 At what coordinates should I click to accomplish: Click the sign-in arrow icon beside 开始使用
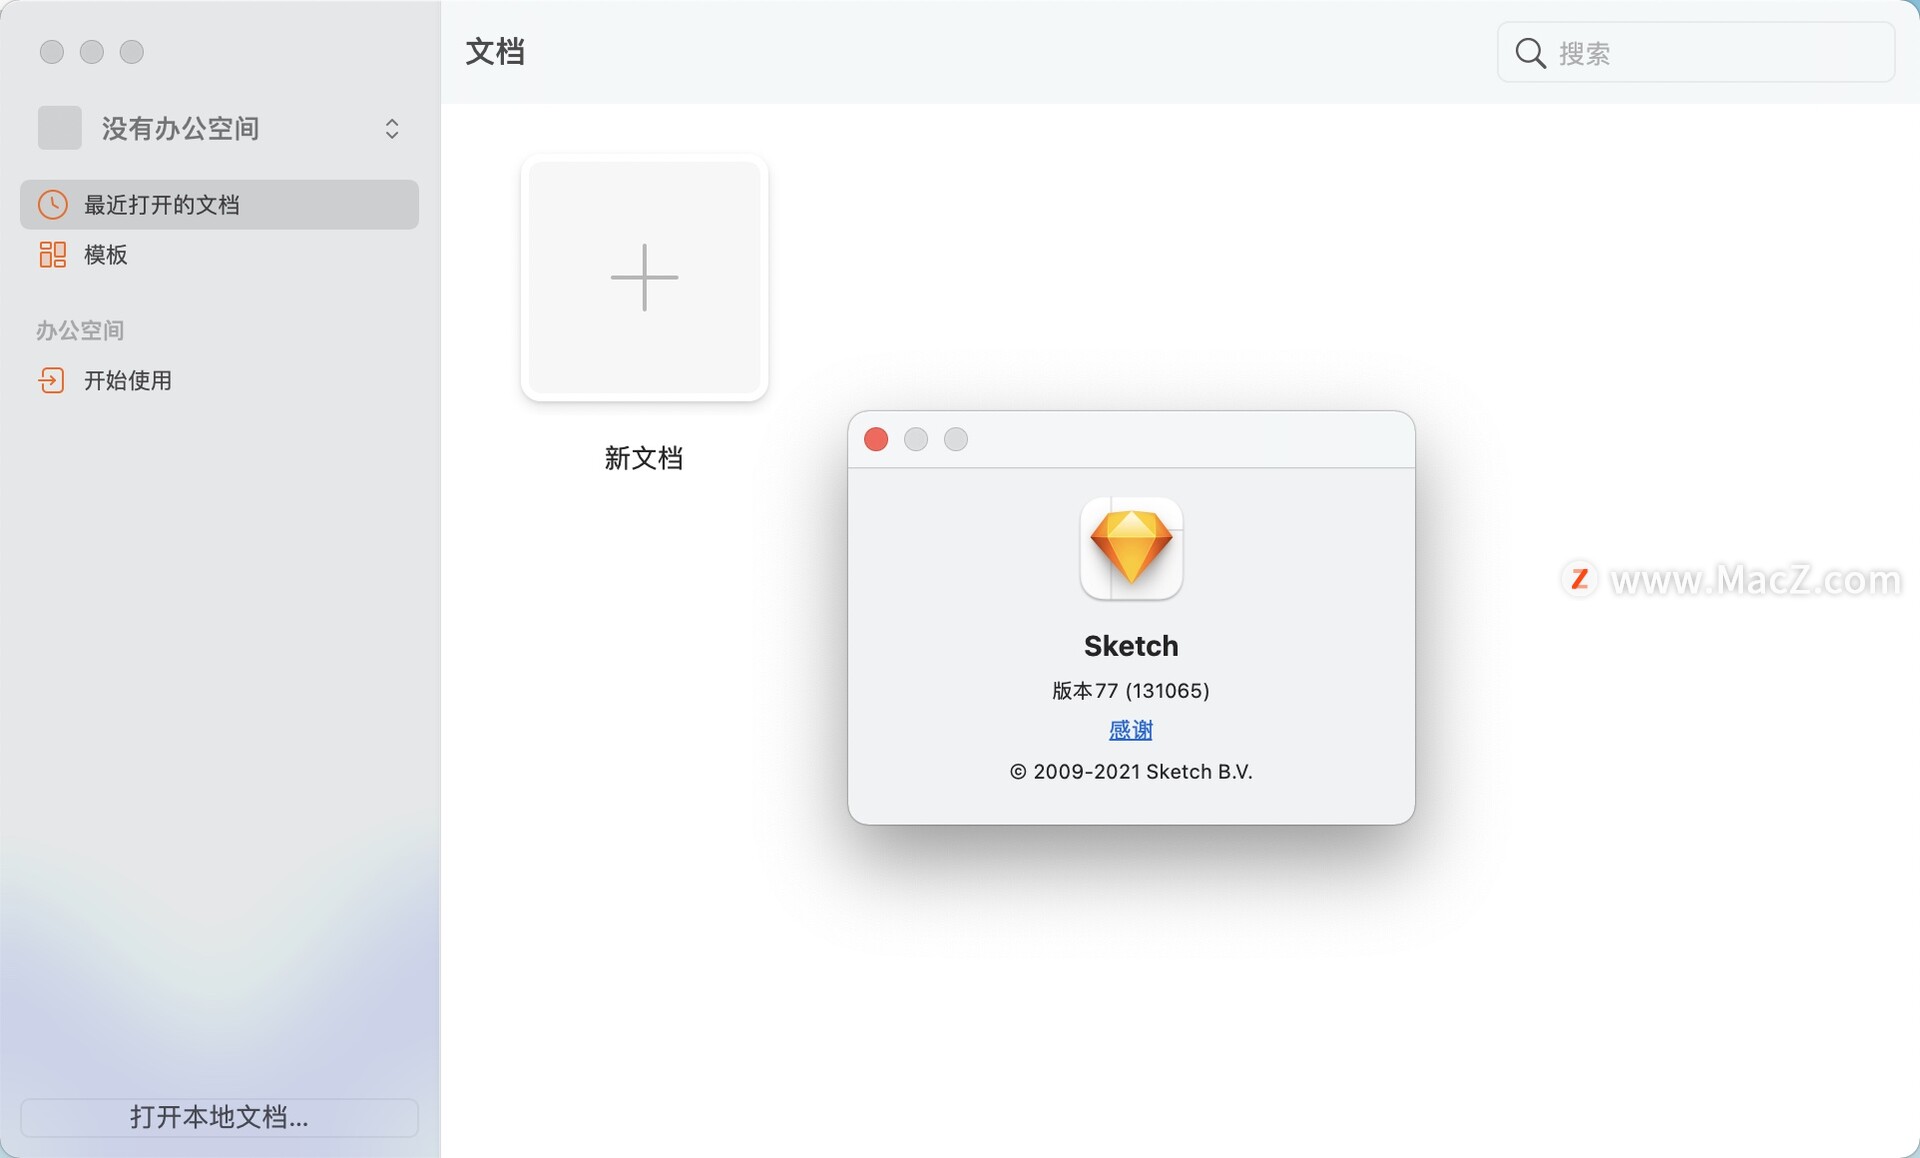(x=52, y=380)
